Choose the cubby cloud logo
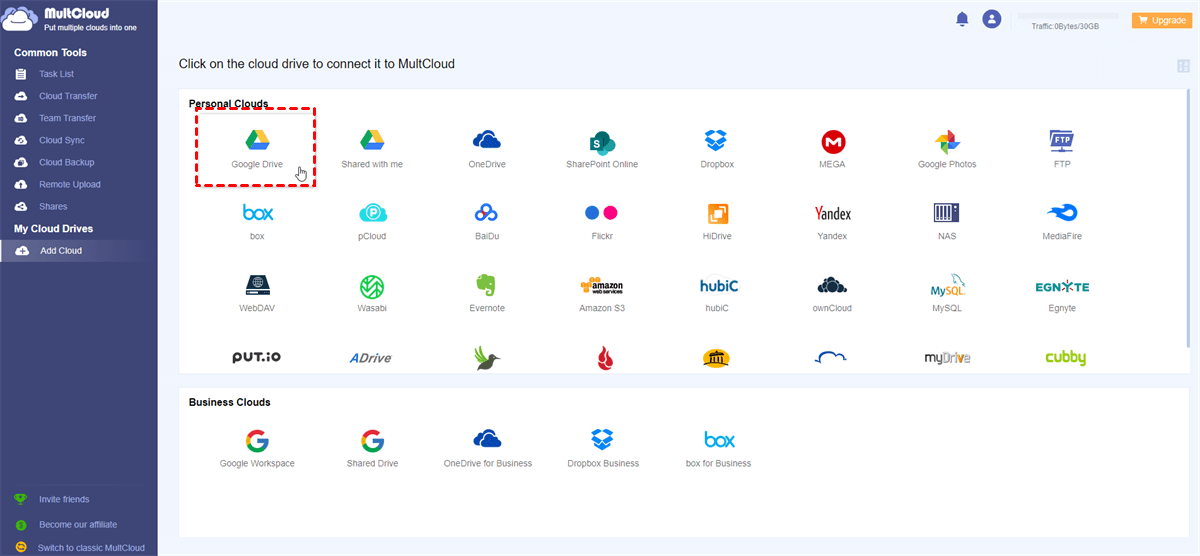1200x556 pixels. click(1065, 358)
